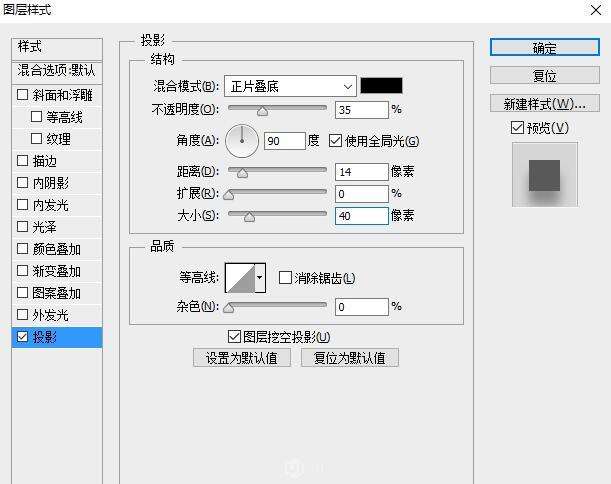Confirm with the 确定 button
The width and height of the screenshot is (611, 484).
[544, 48]
